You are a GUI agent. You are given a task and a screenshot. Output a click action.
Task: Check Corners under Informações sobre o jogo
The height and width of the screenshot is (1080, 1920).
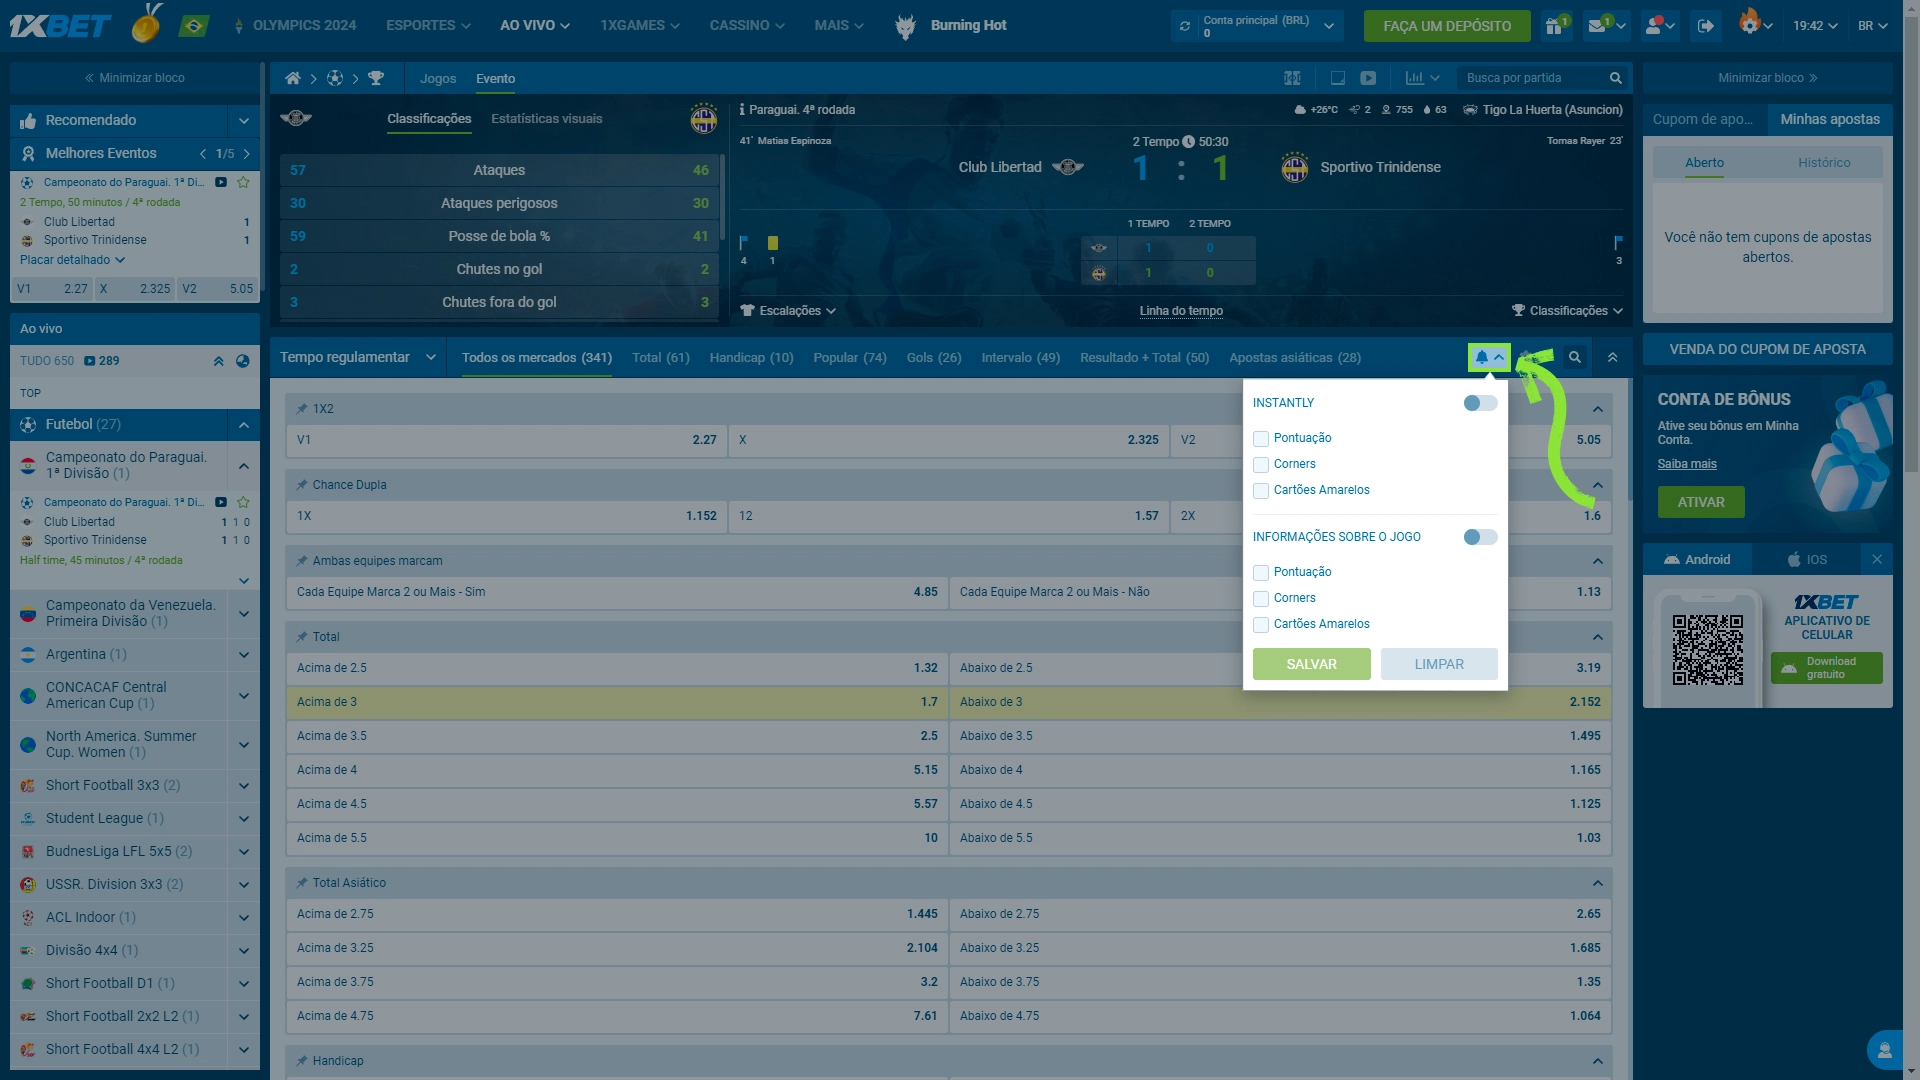tap(1261, 599)
